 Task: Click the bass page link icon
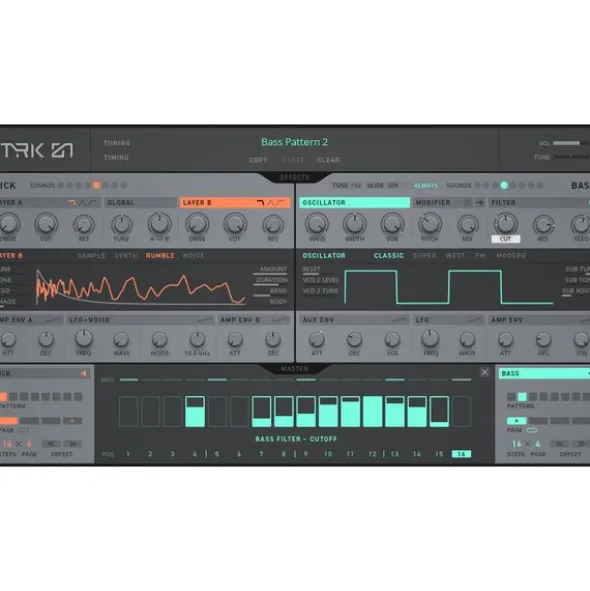(531, 430)
